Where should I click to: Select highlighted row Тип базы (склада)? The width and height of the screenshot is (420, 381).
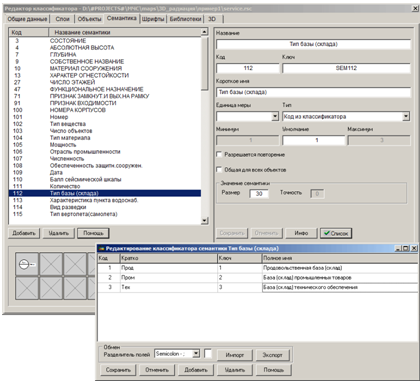tap(105, 193)
